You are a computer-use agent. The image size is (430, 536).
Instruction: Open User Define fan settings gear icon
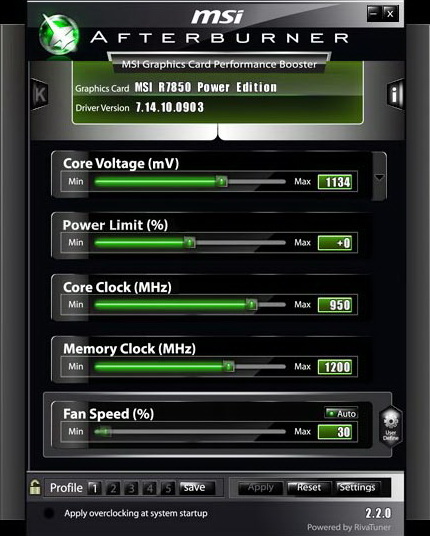pyautogui.click(x=390, y=426)
